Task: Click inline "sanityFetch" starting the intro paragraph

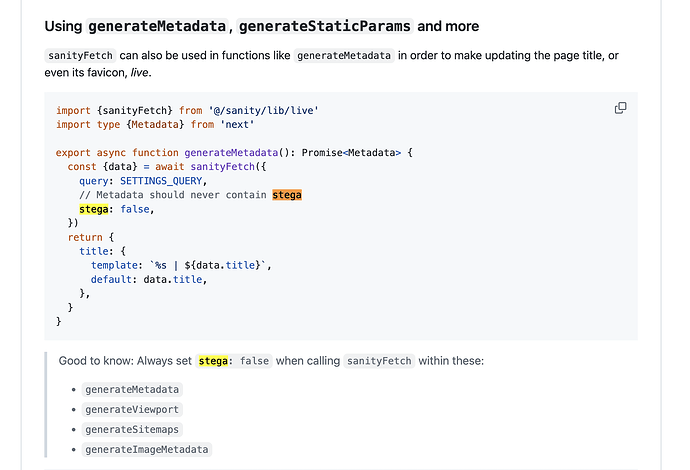Action: pos(80,56)
